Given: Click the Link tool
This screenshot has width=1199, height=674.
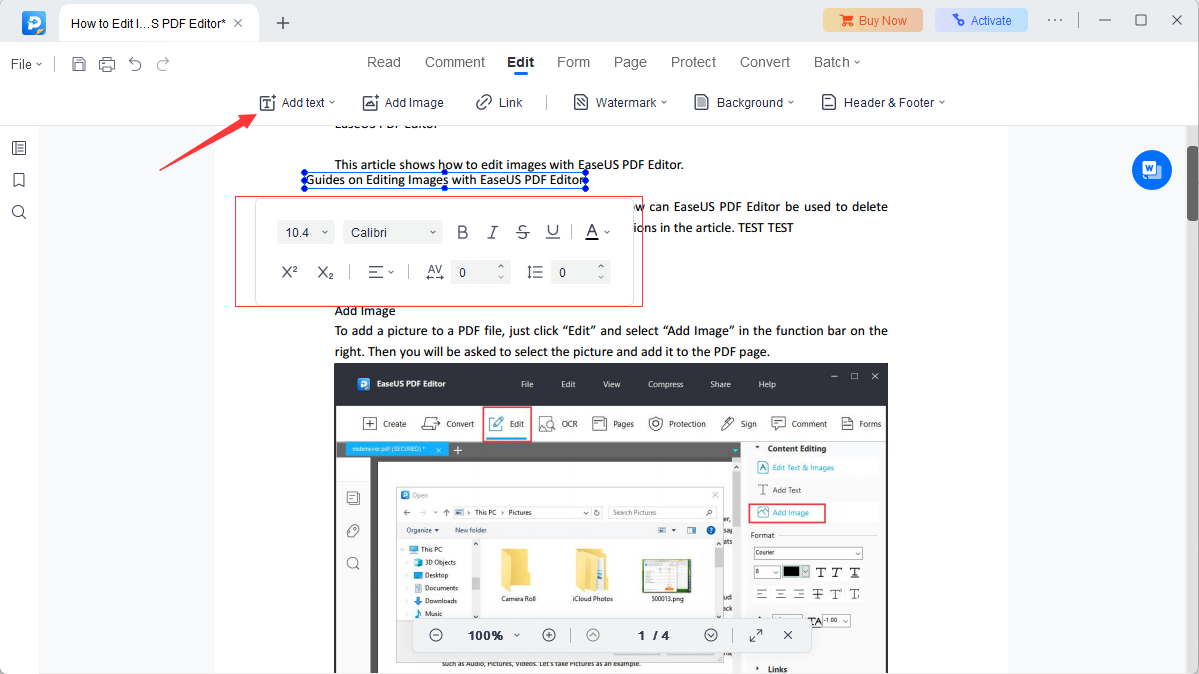Looking at the screenshot, I should coord(499,103).
